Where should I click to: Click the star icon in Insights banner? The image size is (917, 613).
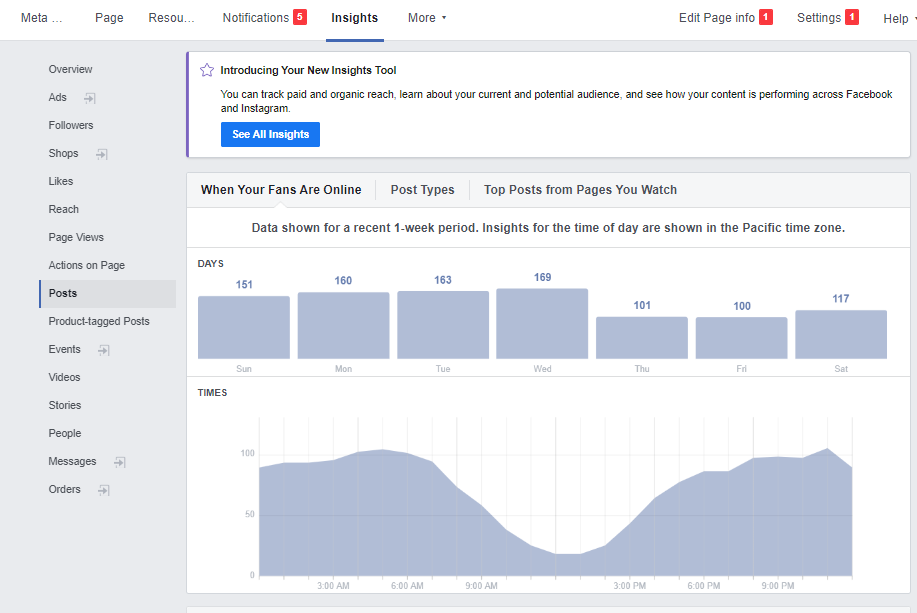pyautogui.click(x=207, y=70)
